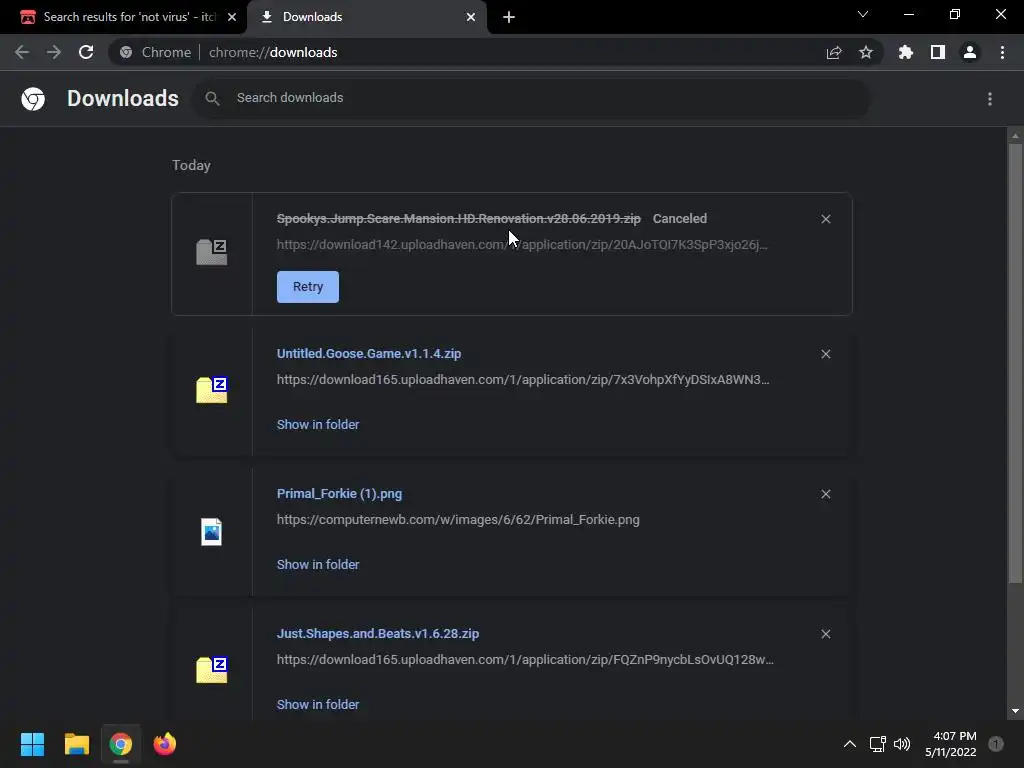The height and width of the screenshot is (768, 1024).
Task: Click the 'Today' date heading
Action: coord(191,165)
